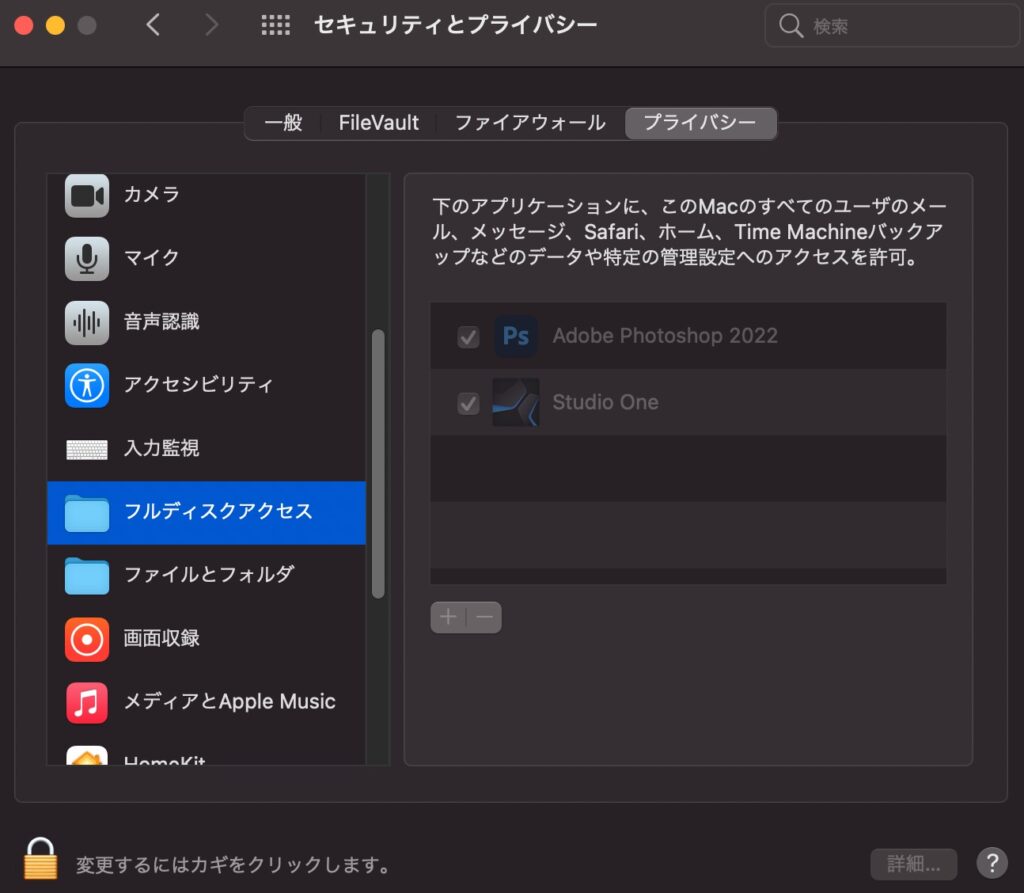Open the 一般 tab
The image size is (1024, 893).
coord(283,123)
